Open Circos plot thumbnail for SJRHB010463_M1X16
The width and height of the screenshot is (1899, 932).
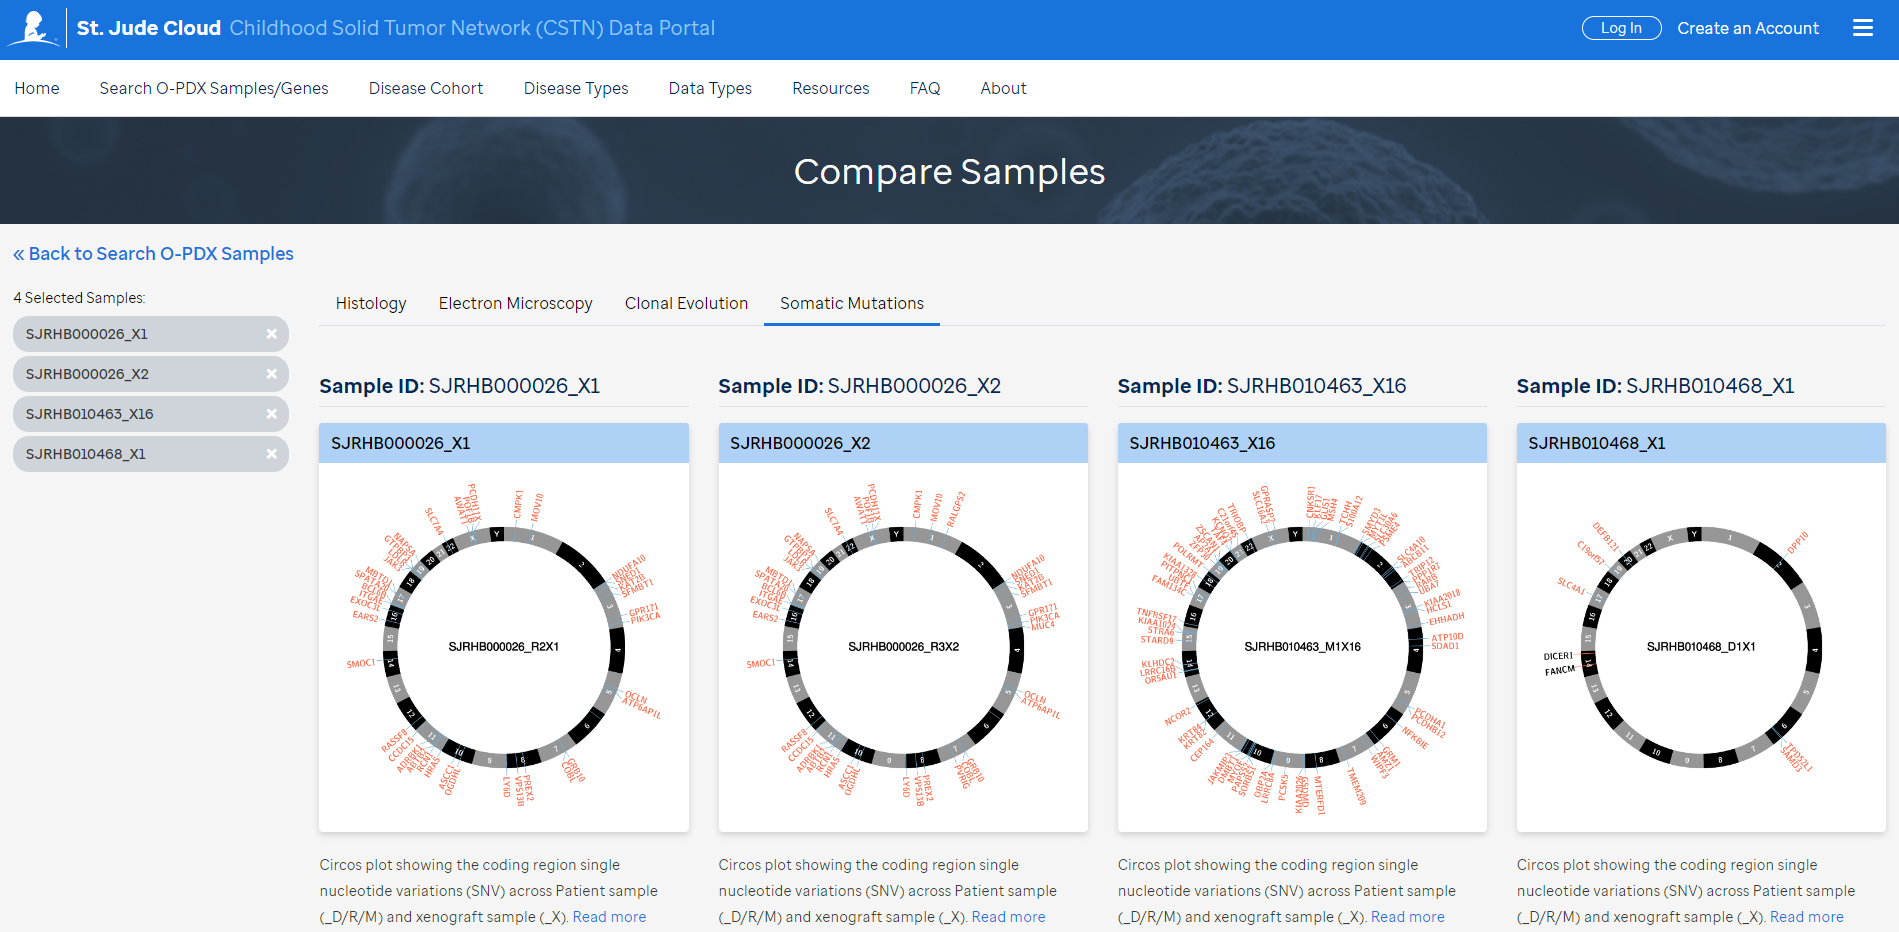1302,647
